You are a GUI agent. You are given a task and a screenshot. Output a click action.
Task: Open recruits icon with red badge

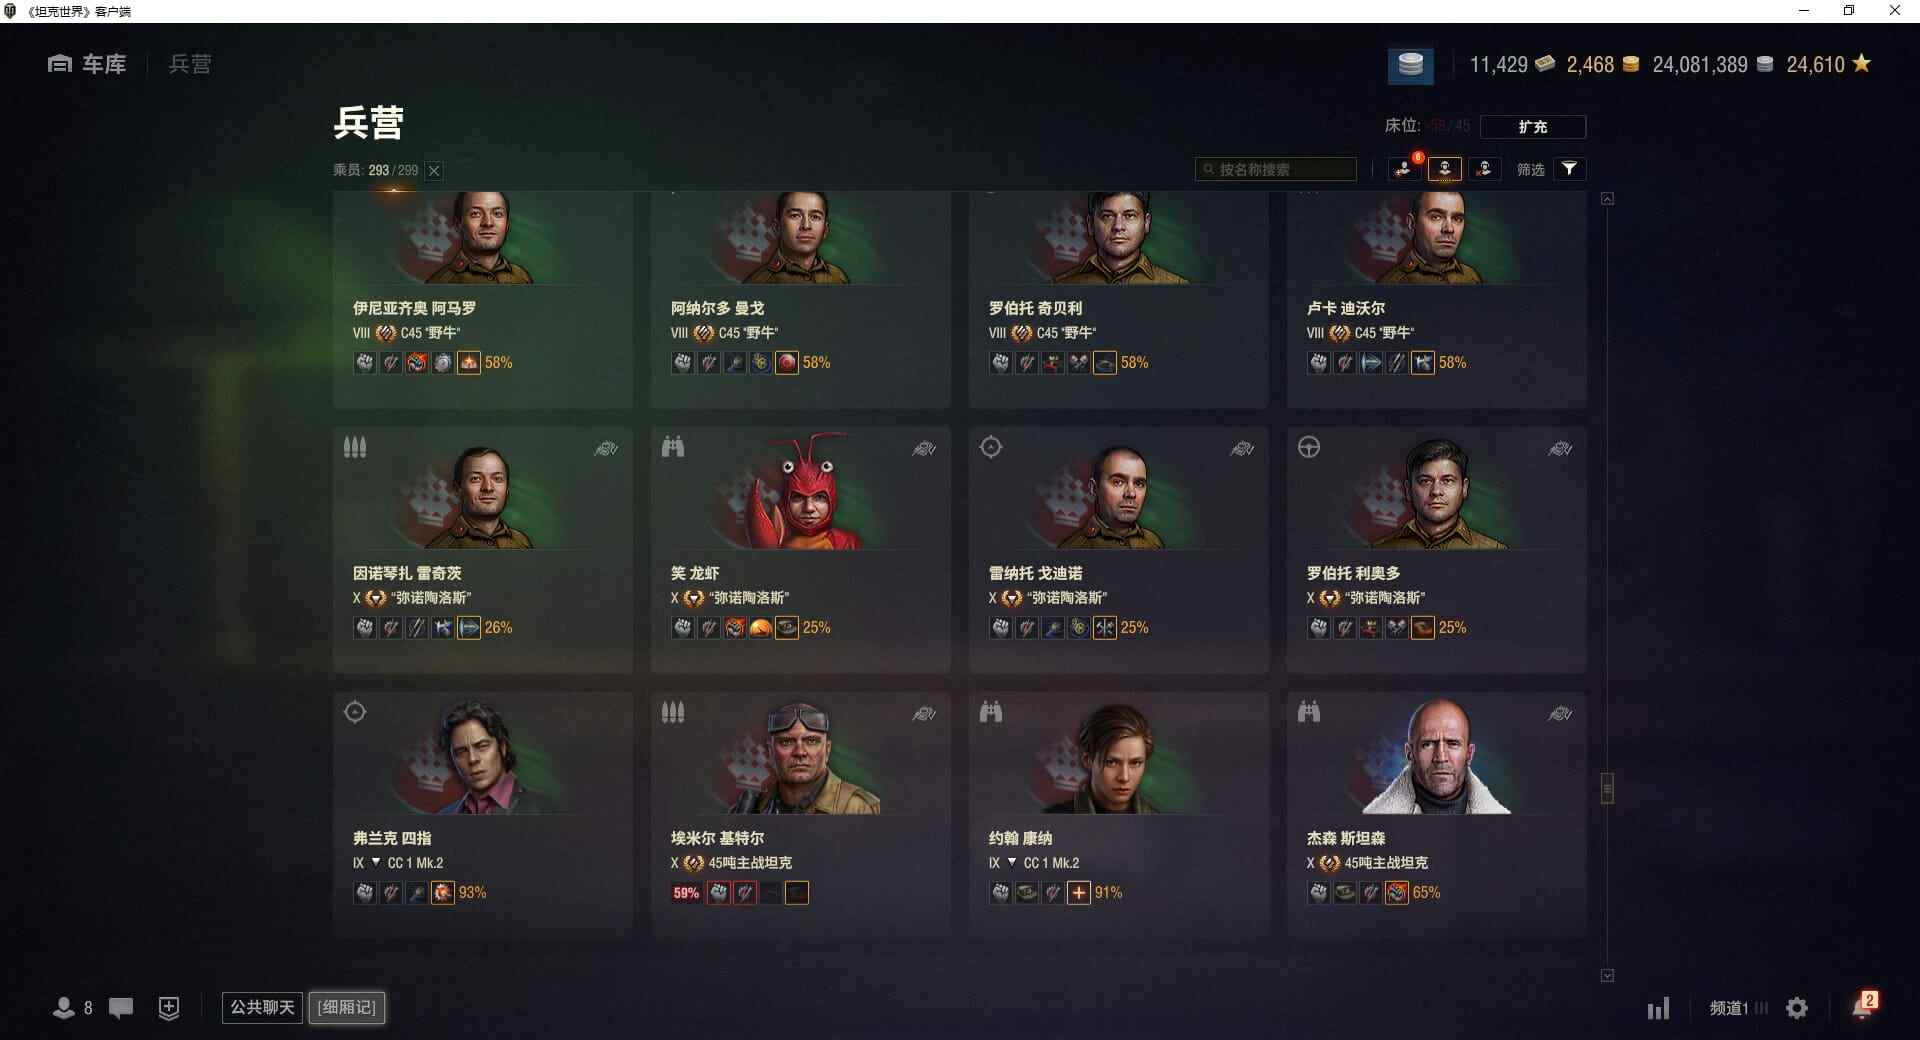click(x=1405, y=168)
